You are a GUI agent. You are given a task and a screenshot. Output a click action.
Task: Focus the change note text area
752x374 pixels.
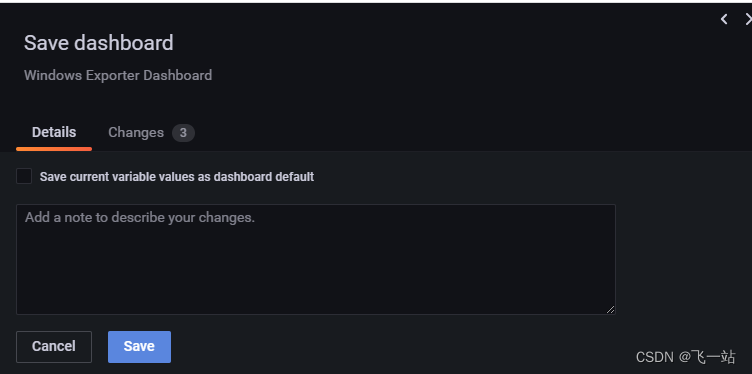coord(316,259)
